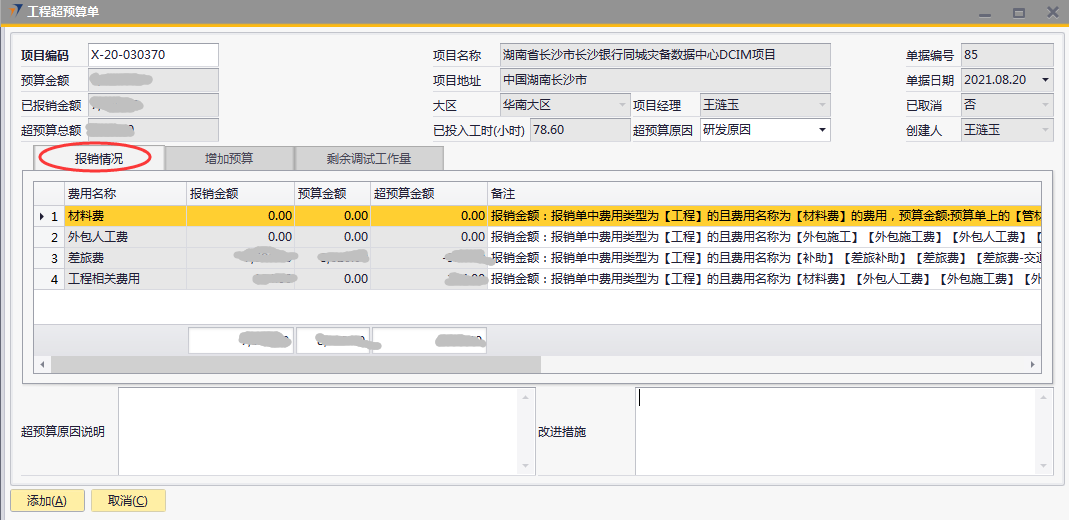Open the 创建人 dropdown
This screenshot has height=520, width=1069.
[x=1045, y=130]
